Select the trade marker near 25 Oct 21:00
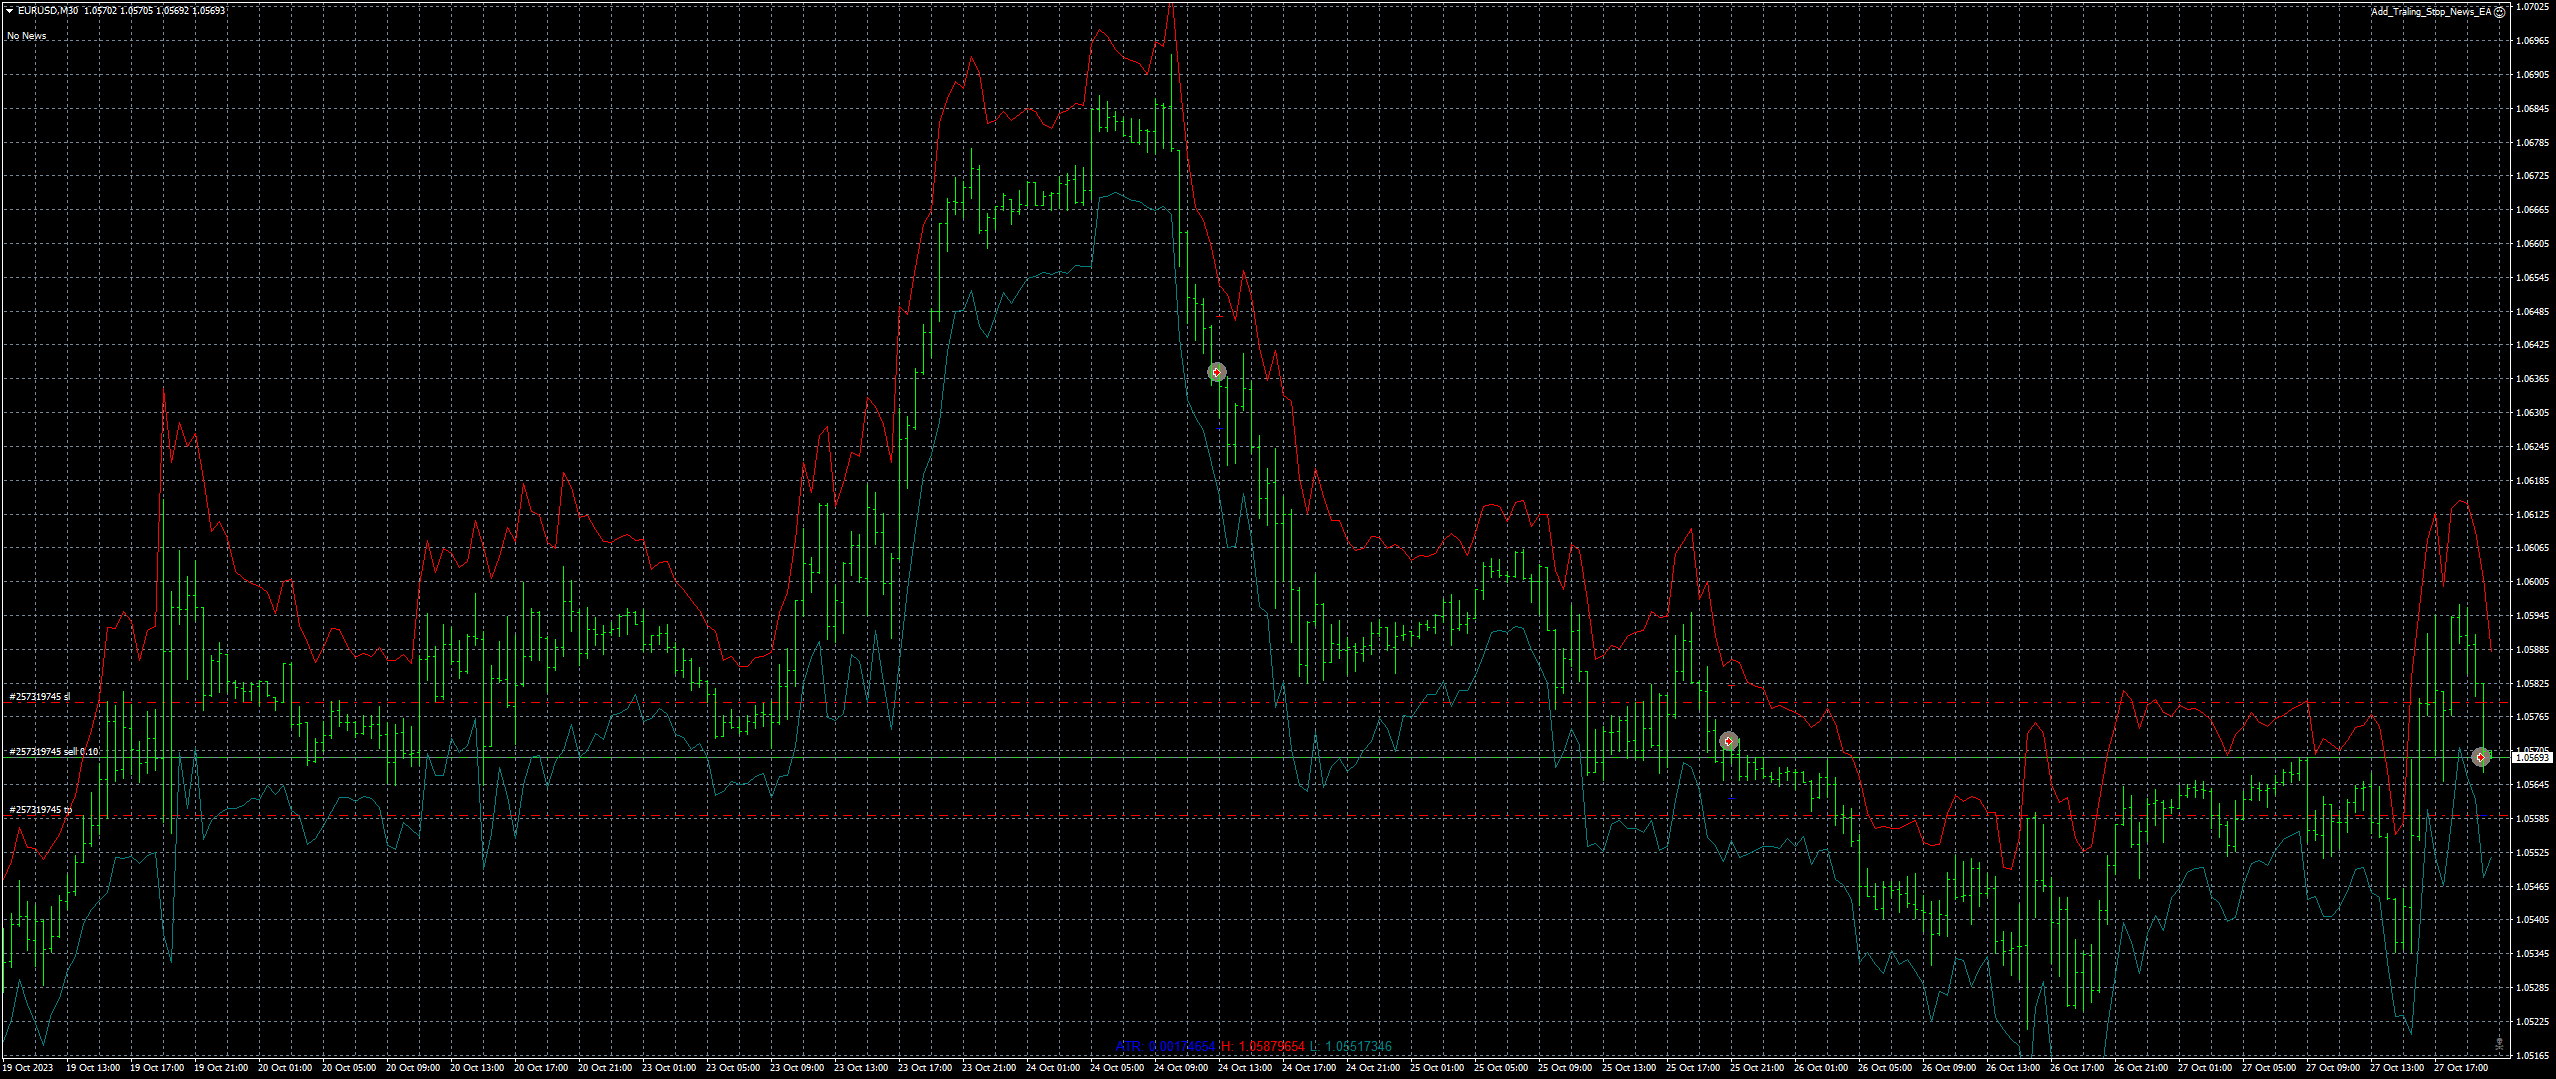 pos(1728,741)
